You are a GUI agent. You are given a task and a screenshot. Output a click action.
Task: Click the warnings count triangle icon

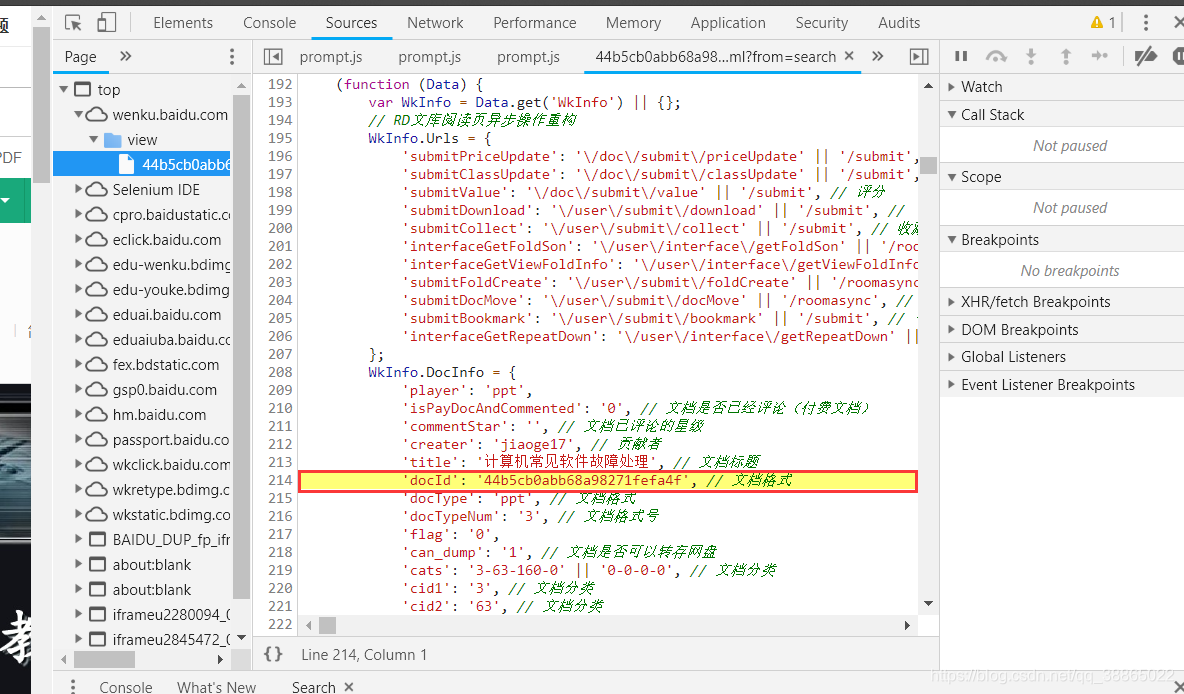(x=1097, y=23)
